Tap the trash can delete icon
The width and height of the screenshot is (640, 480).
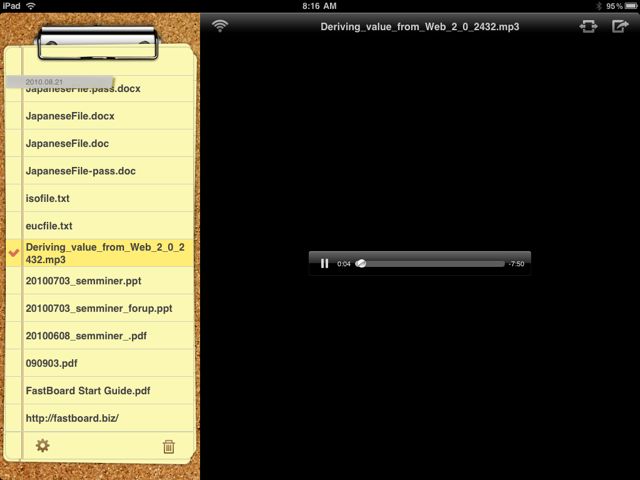pos(169,446)
